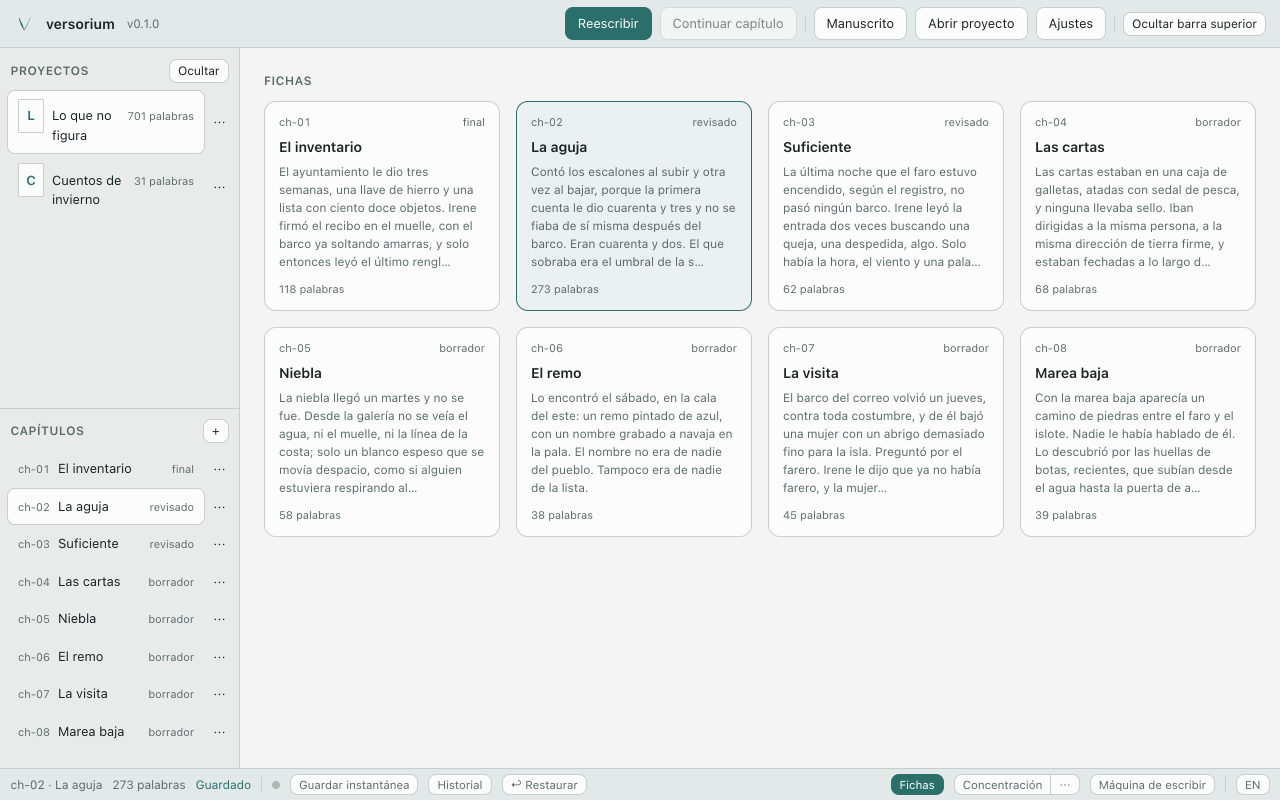The height and width of the screenshot is (800, 1280).
Task: Open options menu for Lo que no figura
Action: 220,123
